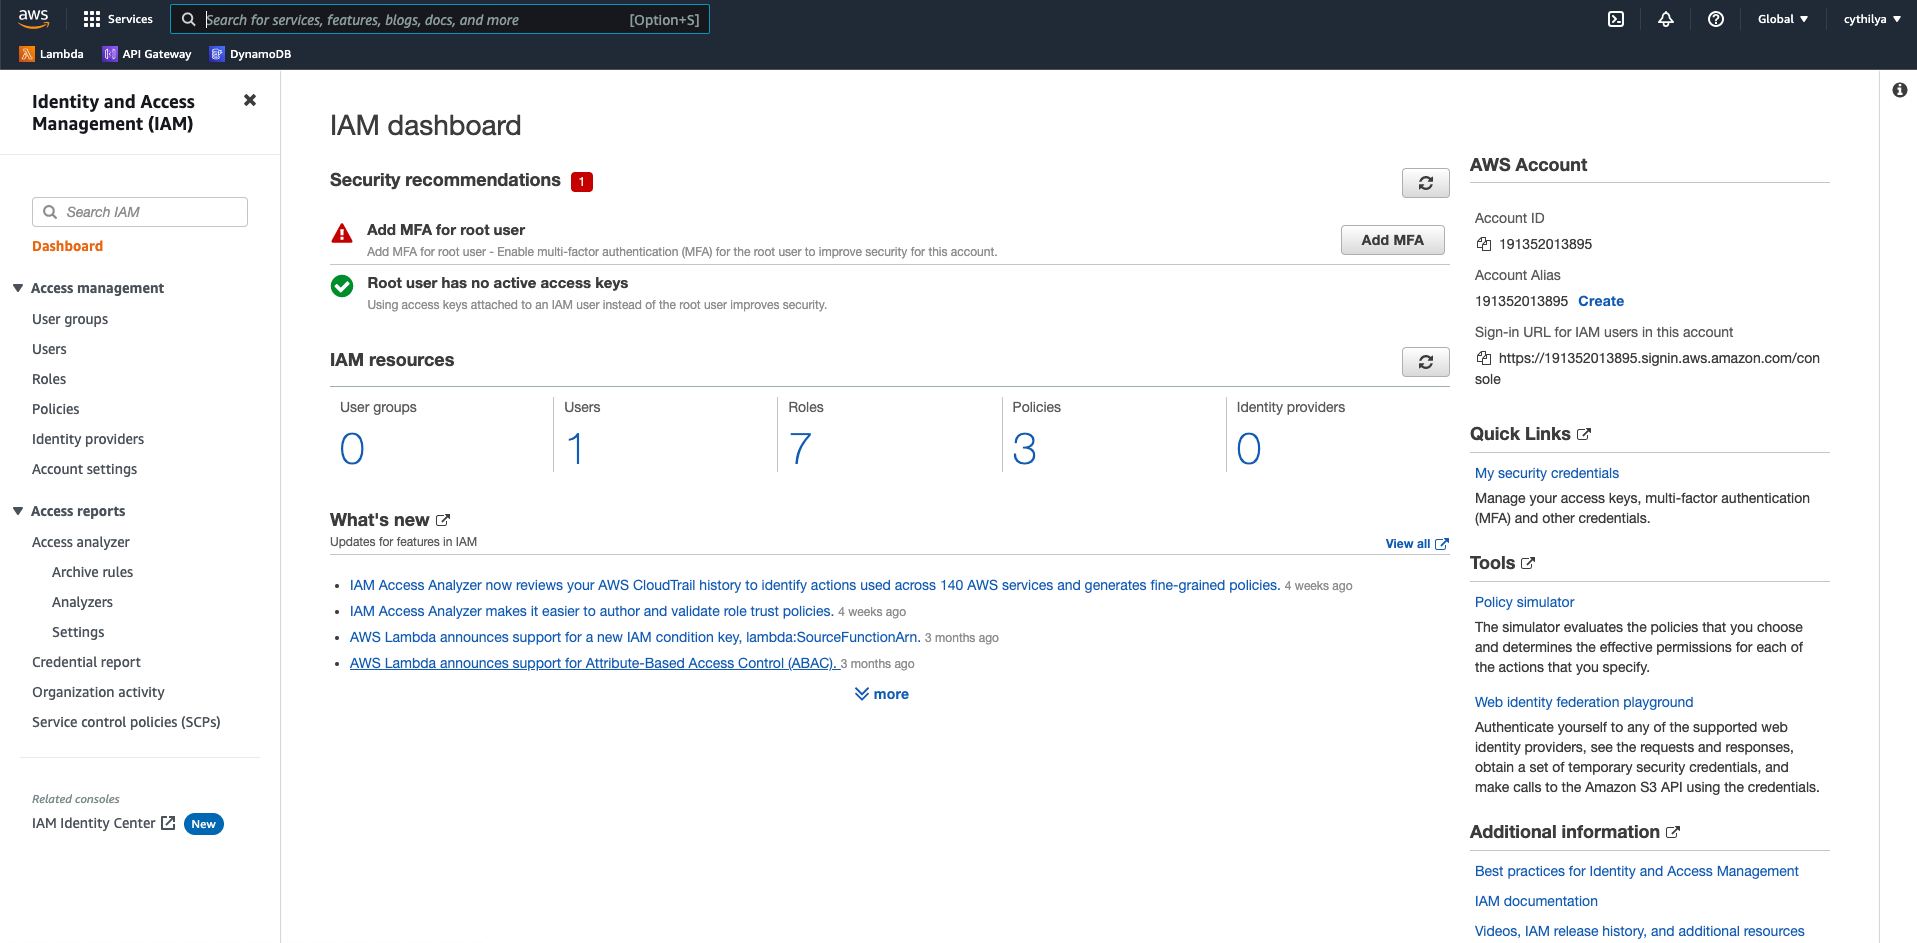This screenshot has width=1917, height=943.
Task: Focus the Search IAM field
Action: 140,212
